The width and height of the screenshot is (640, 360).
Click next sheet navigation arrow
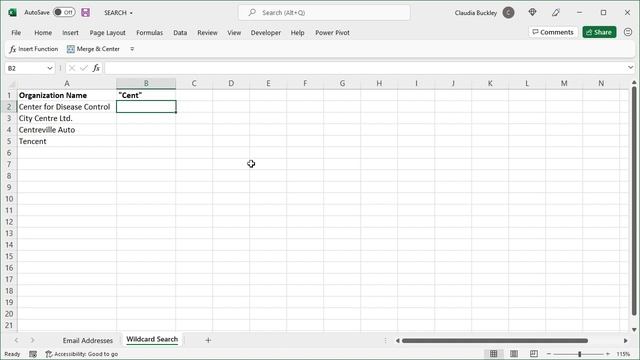pyautogui.click(x=32, y=340)
